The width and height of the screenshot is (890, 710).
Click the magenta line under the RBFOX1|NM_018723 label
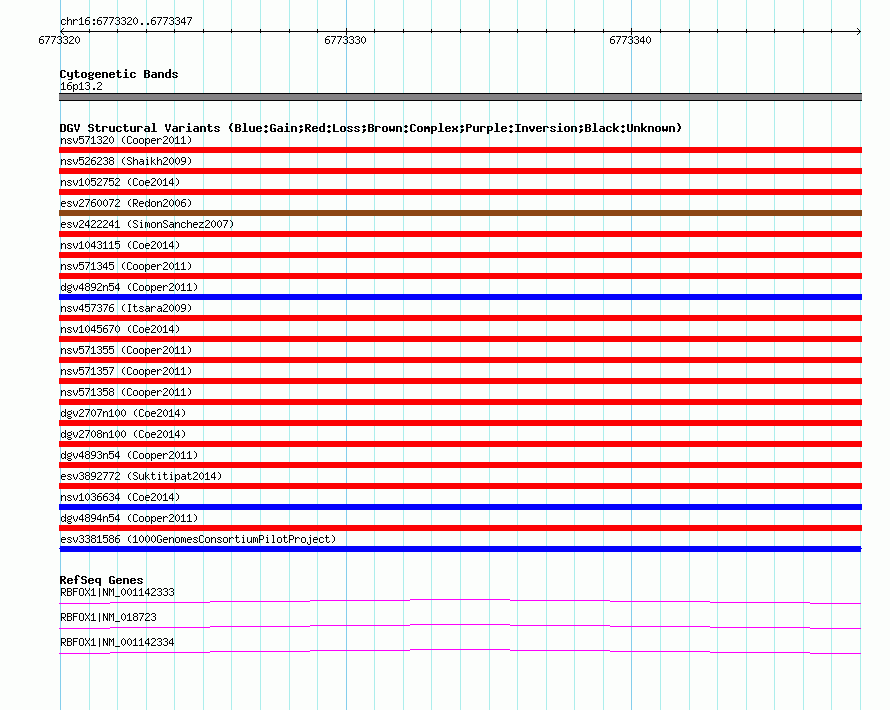click(460, 627)
